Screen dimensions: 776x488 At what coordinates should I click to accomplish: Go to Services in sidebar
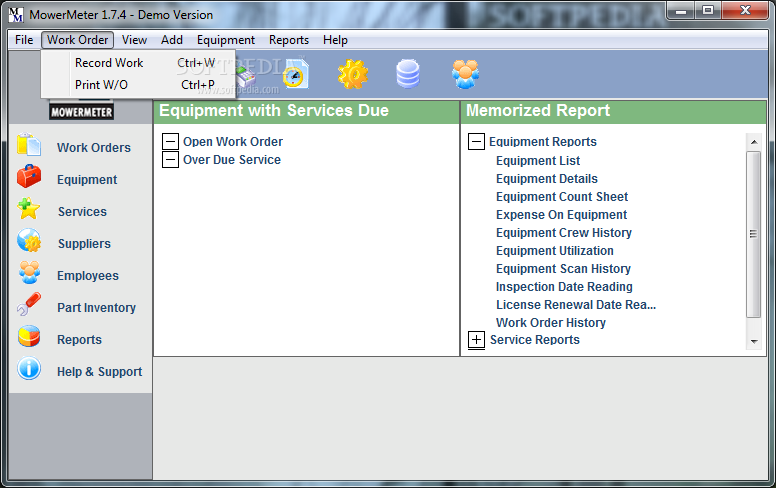pyautogui.click(x=82, y=211)
